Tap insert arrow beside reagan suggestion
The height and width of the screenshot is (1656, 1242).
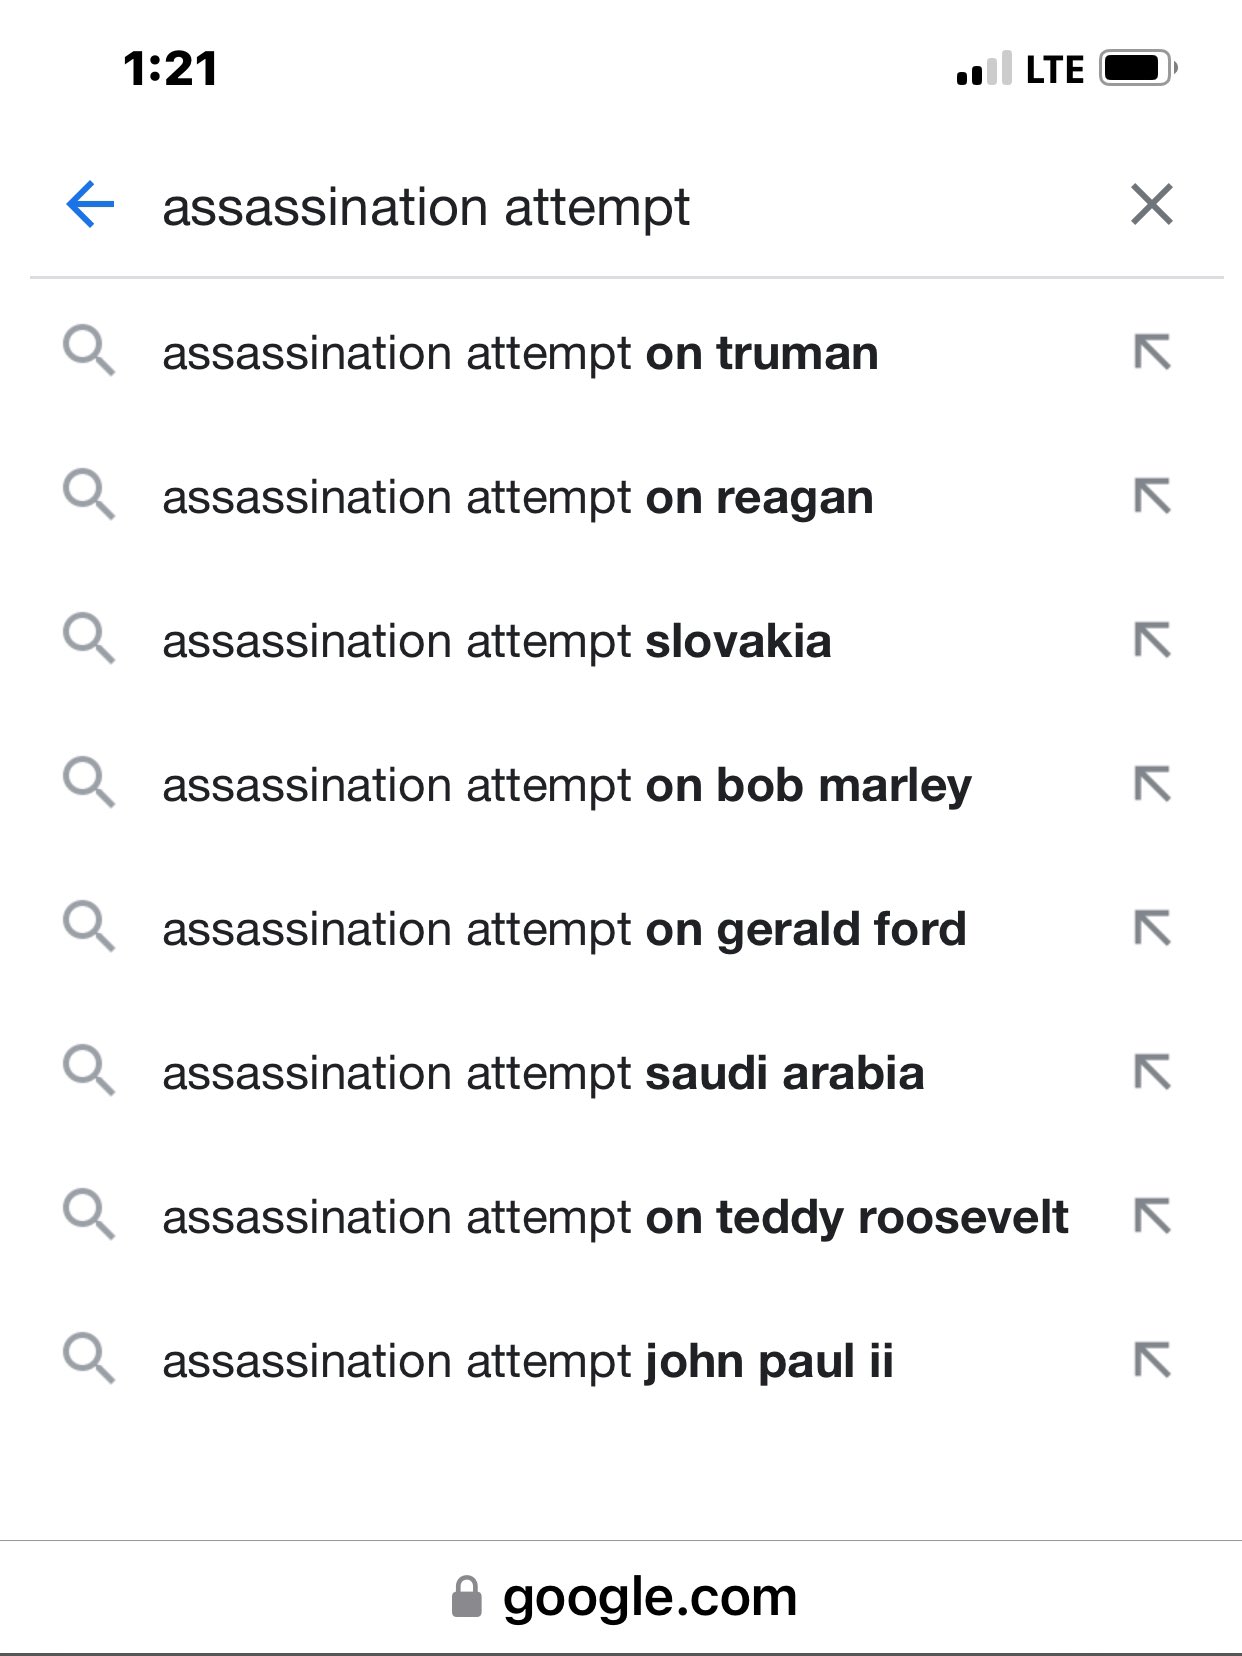tap(1152, 497)
